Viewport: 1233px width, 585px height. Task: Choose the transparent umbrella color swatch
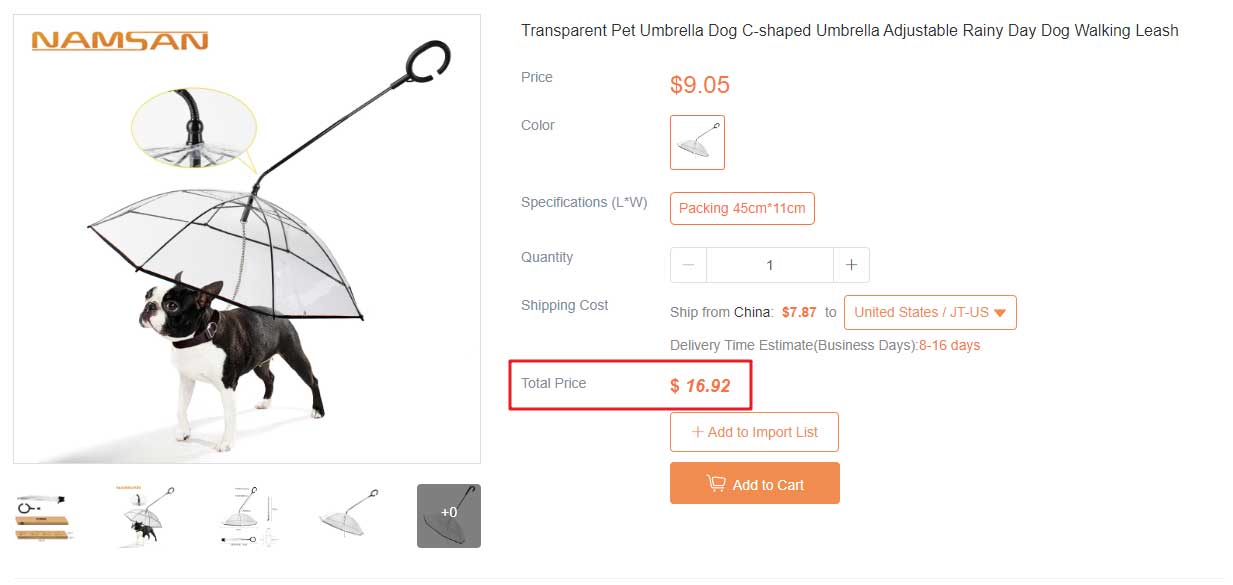point(697,142)
